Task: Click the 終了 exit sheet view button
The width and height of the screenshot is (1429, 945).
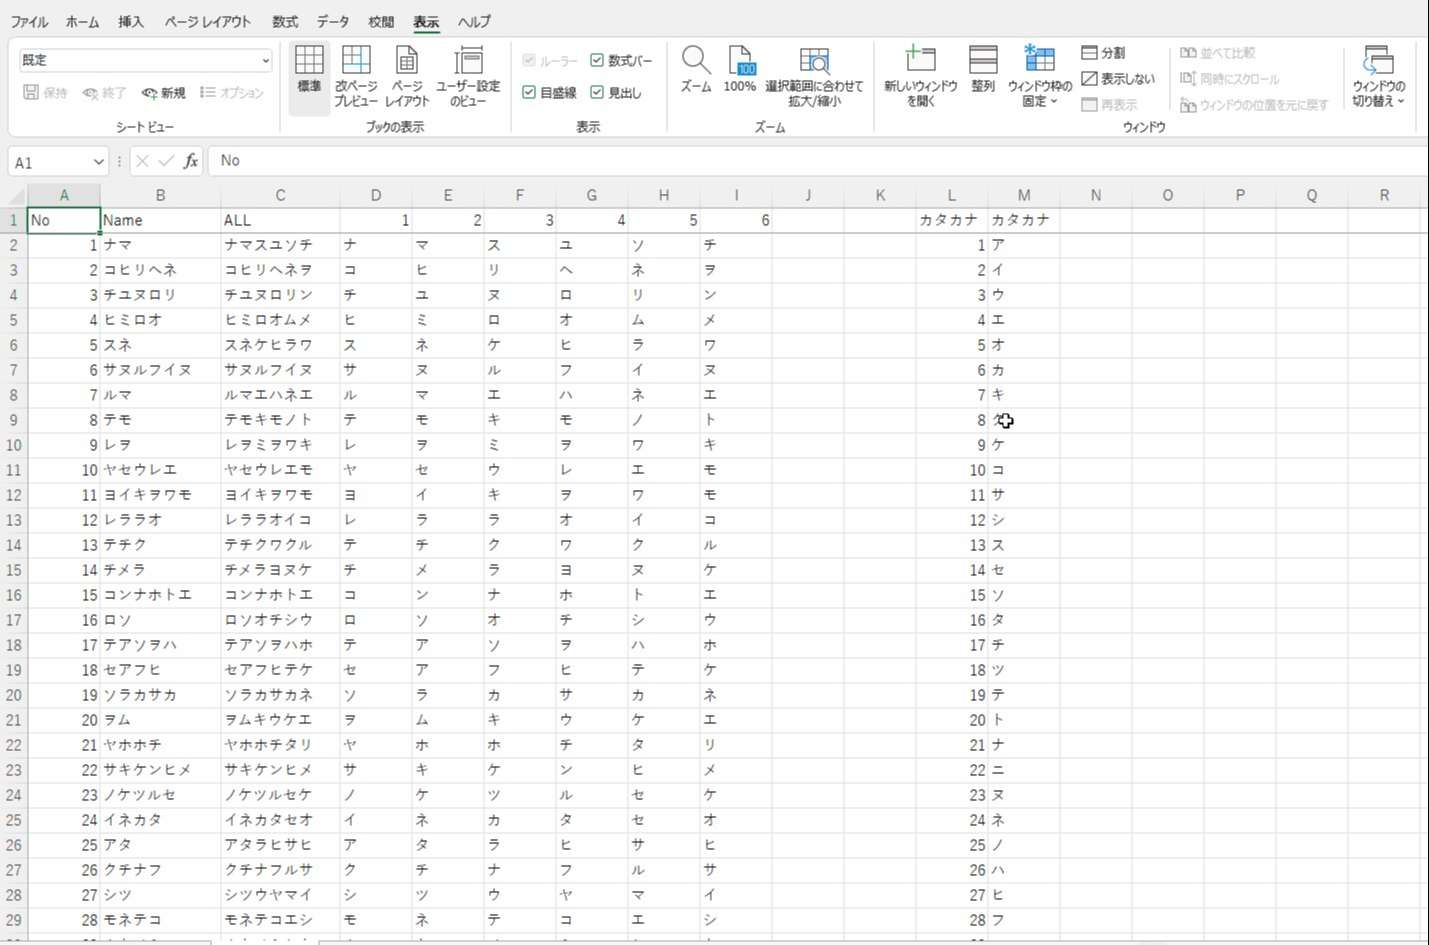Action: point(104,93)
